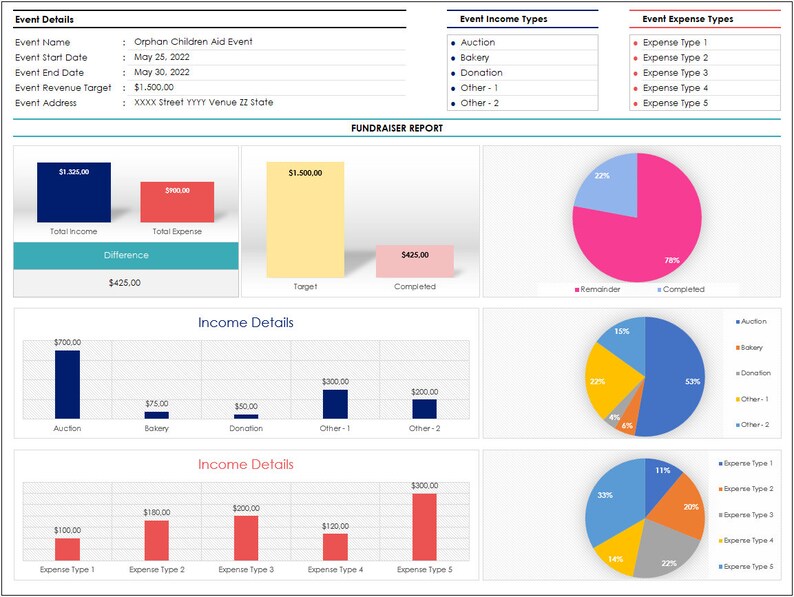Click the Expense Type 4 bar at $120,00
The width and height of the screenshot is (794, 597).
pos(335,547)
